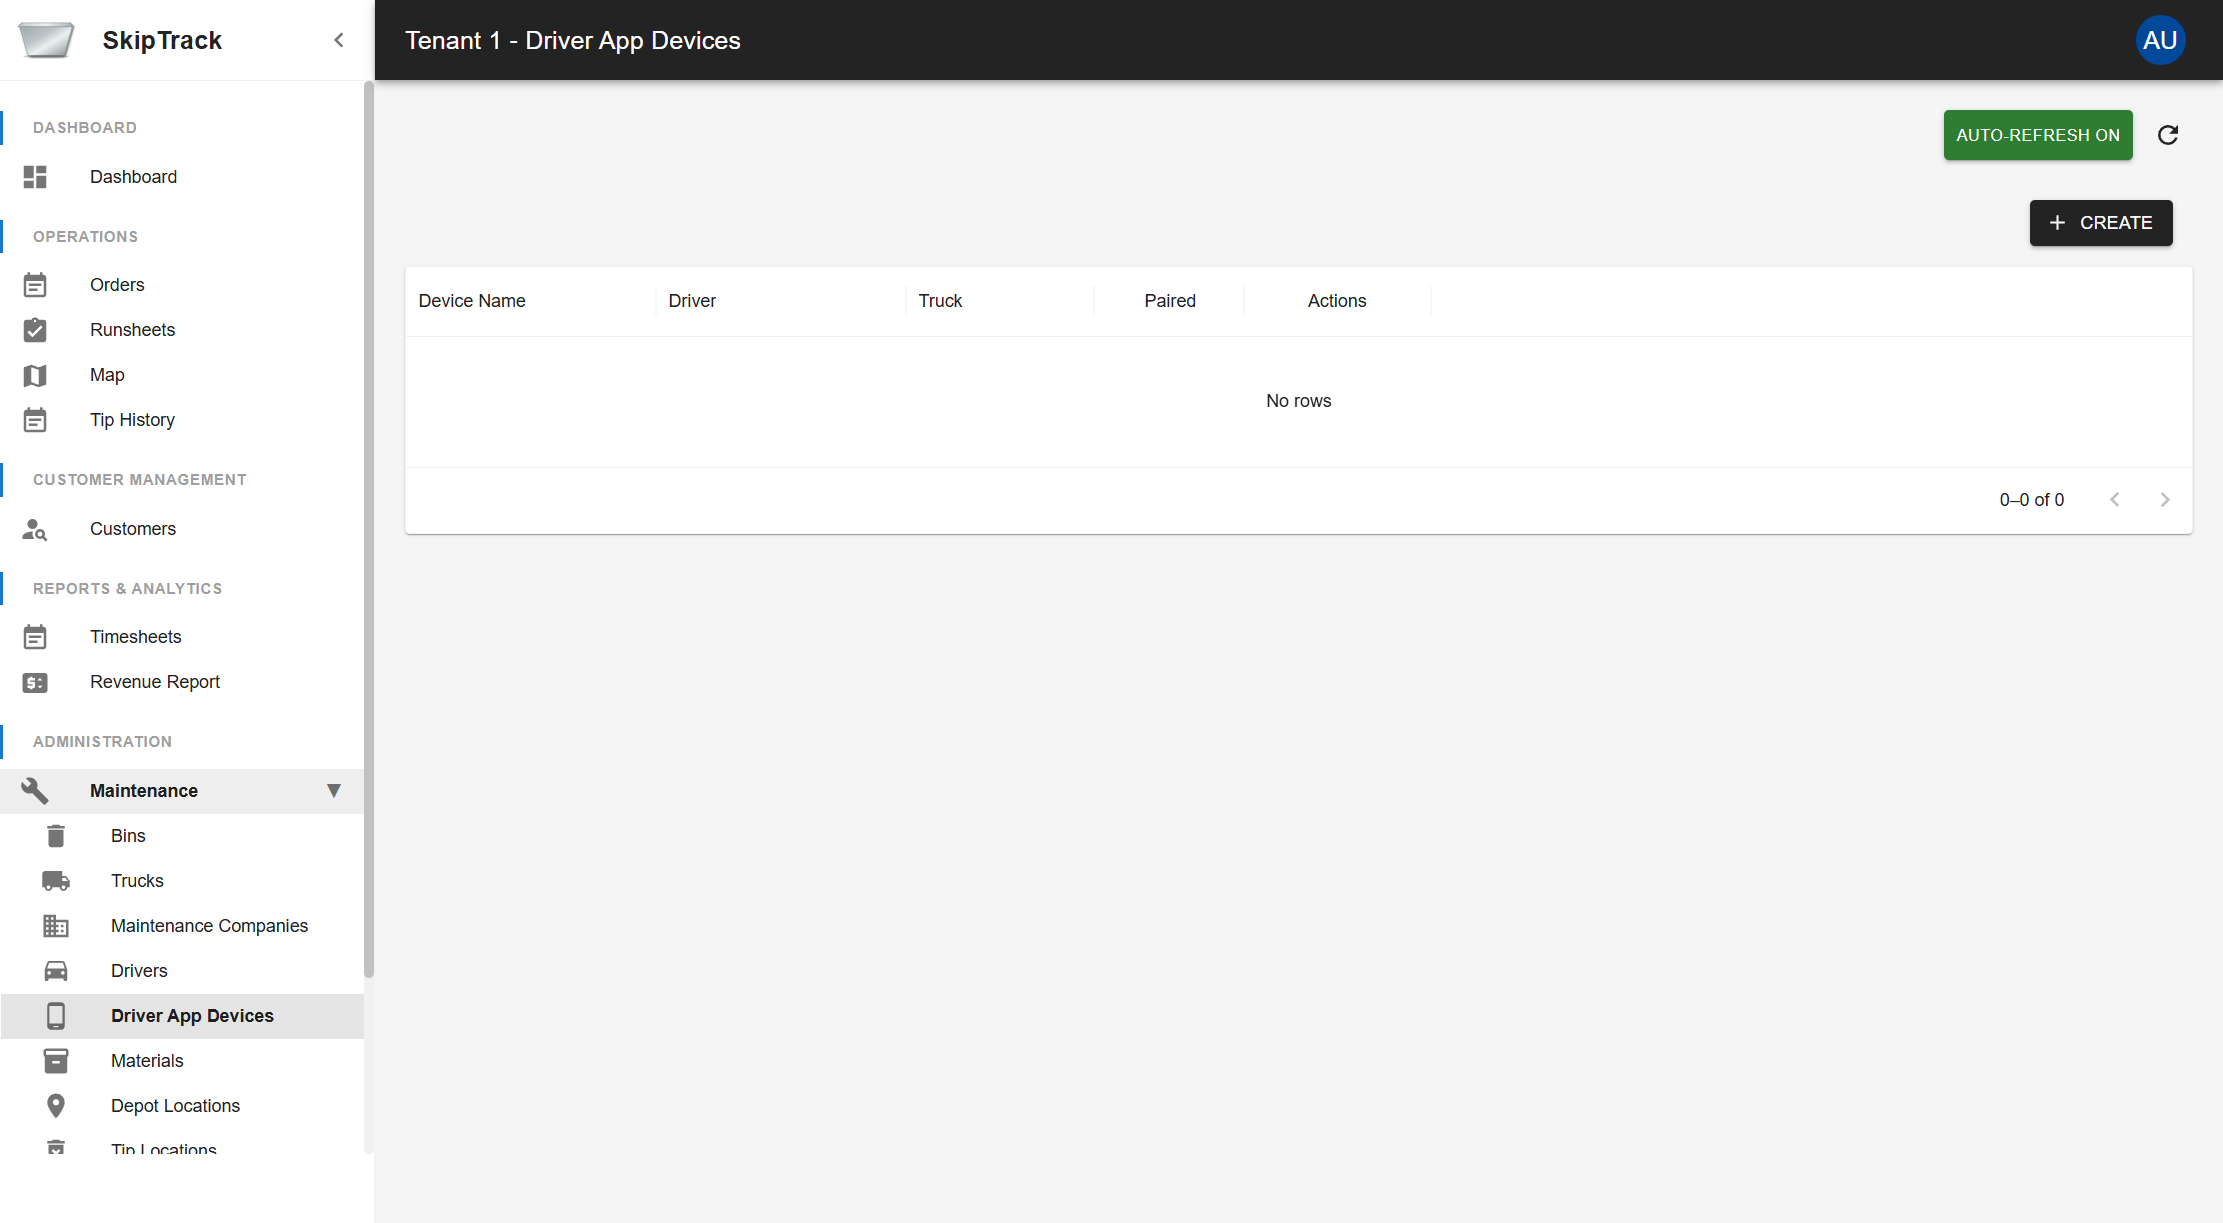Image resolution: width=2223 pixels, height=1223 pixels.
Task: Click the Depot Locations pin icon
Action: pos(56,1105)
